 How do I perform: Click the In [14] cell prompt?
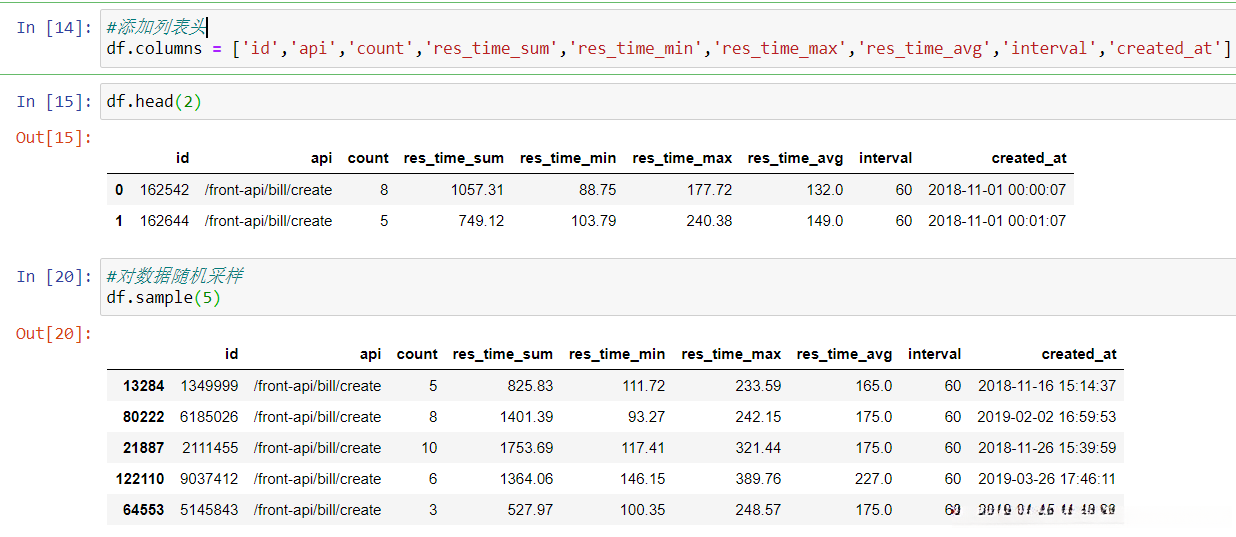click(54, 28)
